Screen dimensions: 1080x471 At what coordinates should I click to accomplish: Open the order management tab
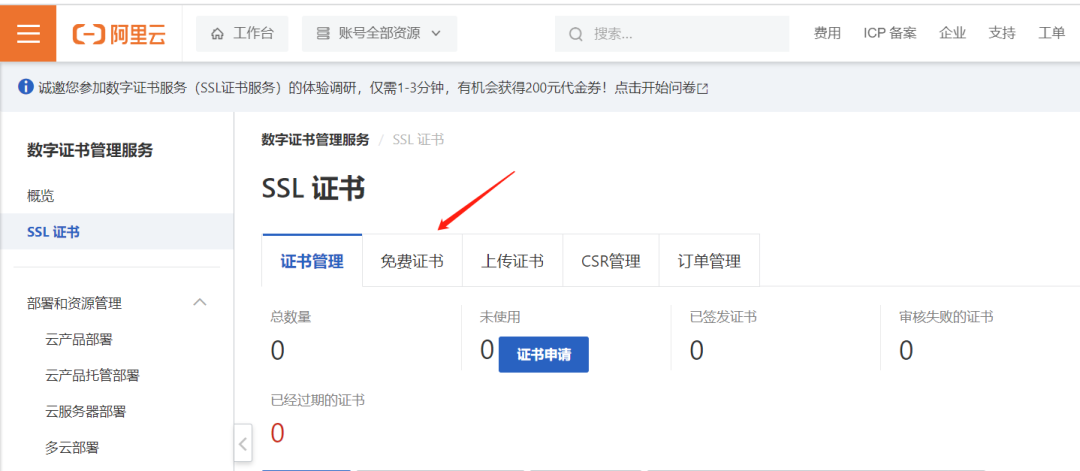(709, 261)
